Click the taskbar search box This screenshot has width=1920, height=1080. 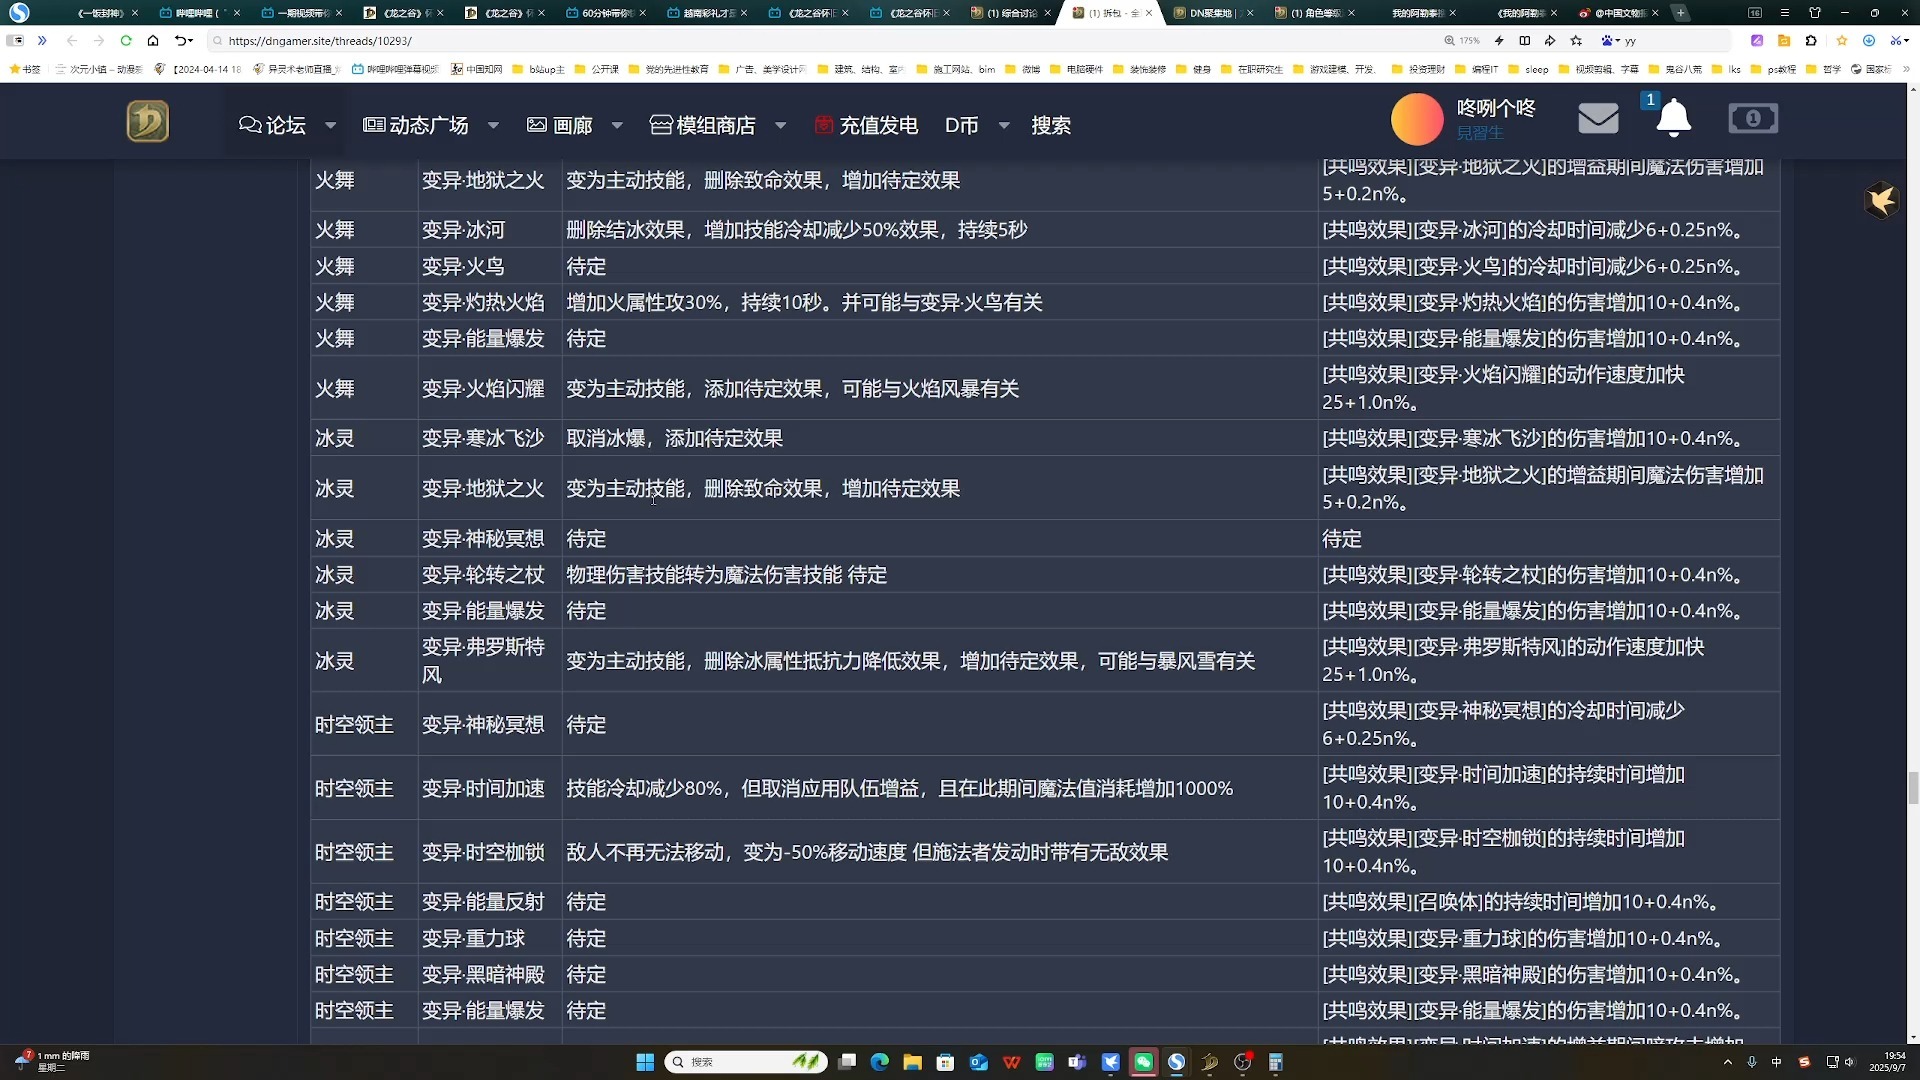tap(745, 1062)
